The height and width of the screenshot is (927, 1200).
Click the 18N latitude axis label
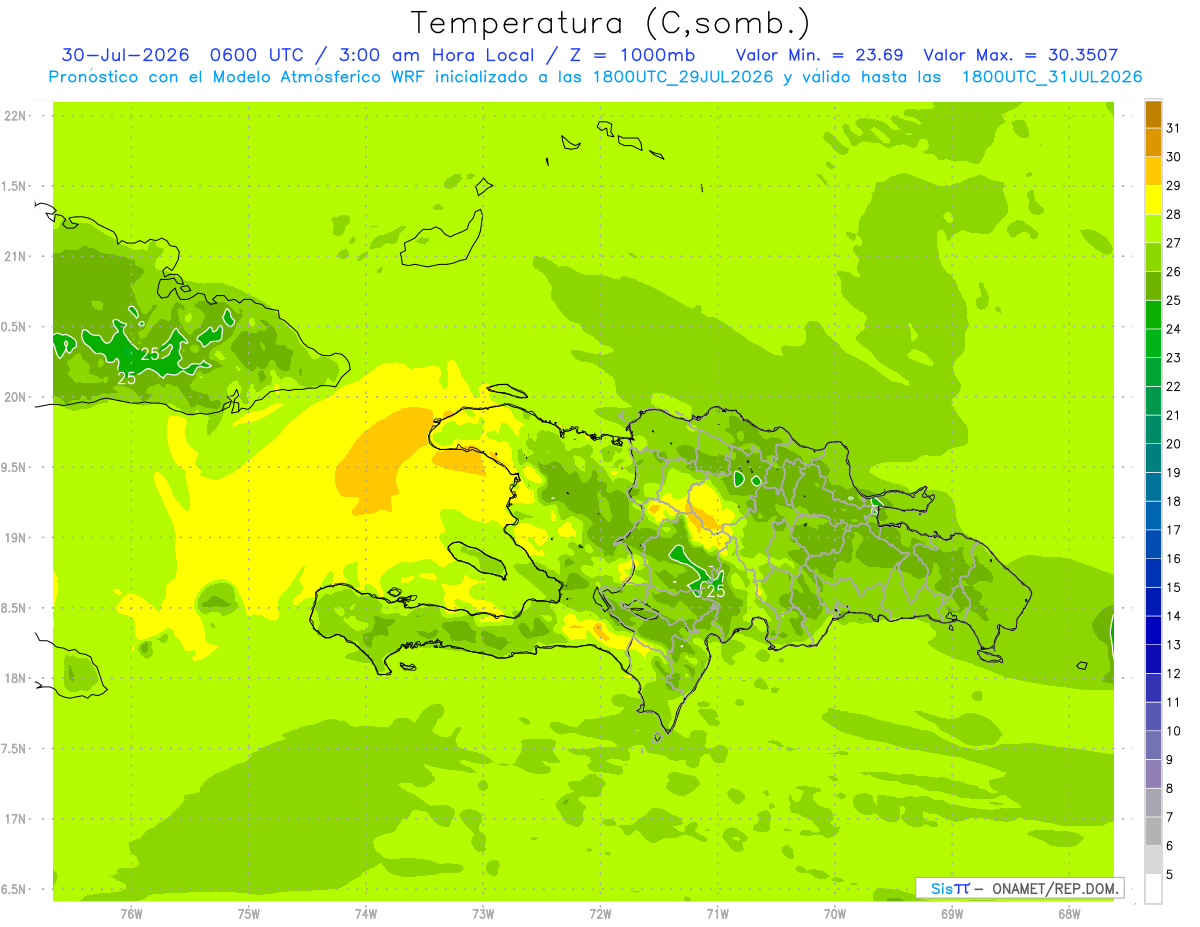point(16,678)
